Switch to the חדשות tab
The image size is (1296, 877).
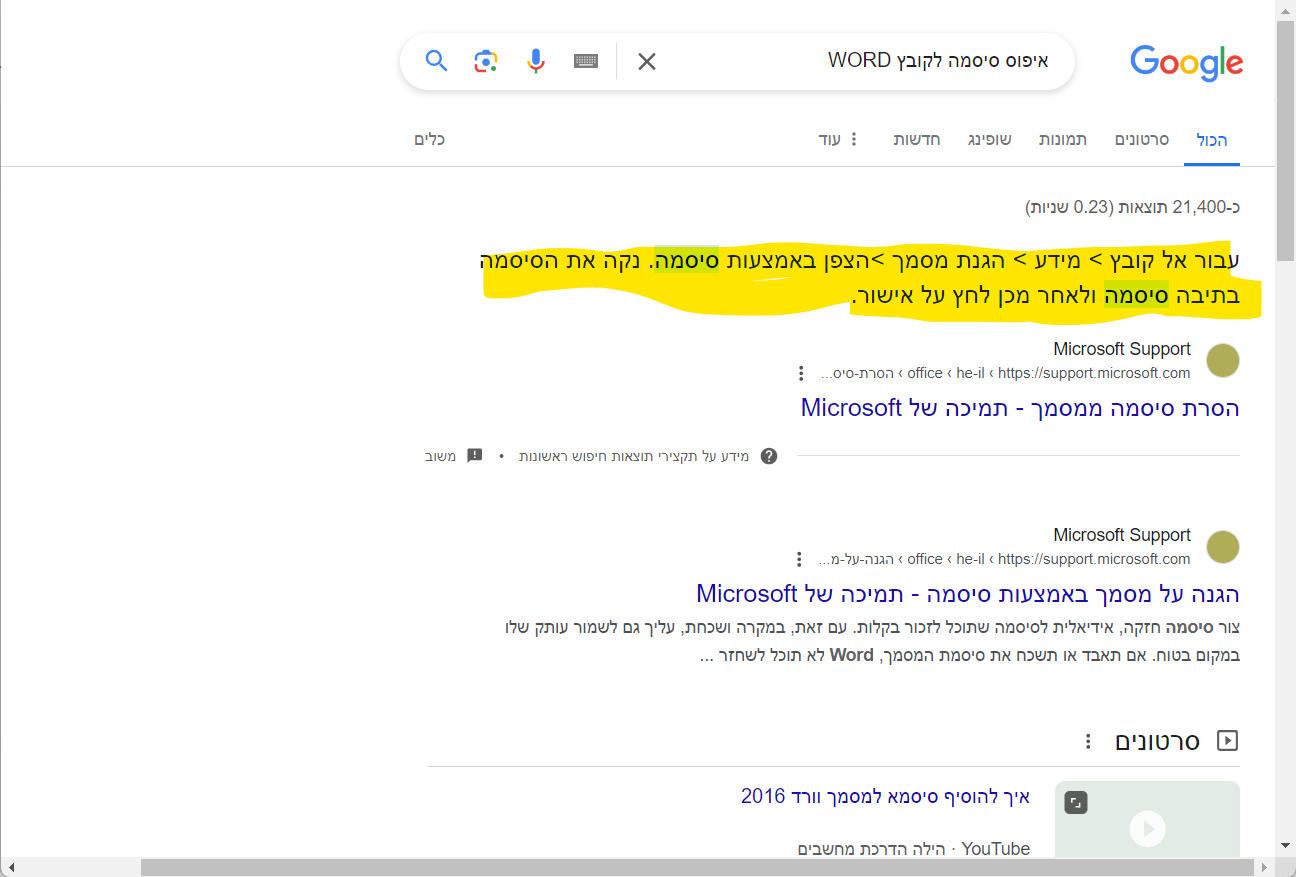coord(917,139)
